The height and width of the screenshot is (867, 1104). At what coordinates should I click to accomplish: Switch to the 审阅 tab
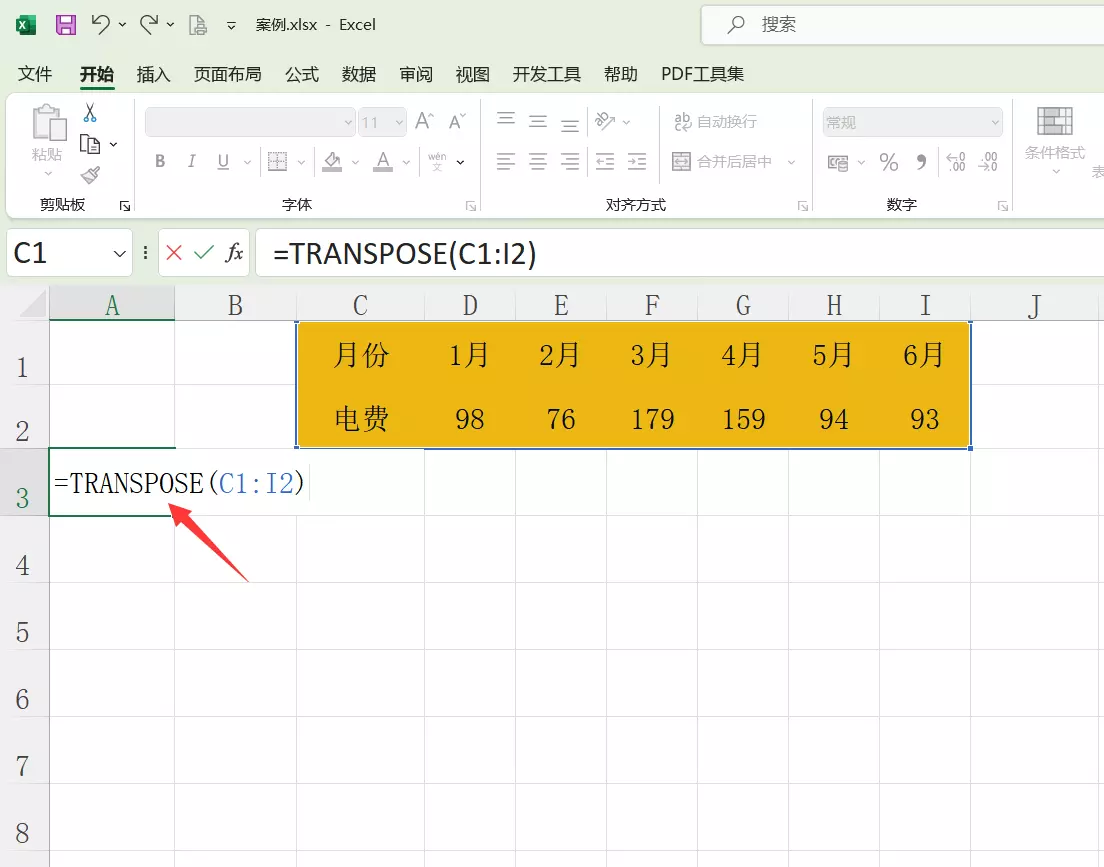tap(416, 74)
